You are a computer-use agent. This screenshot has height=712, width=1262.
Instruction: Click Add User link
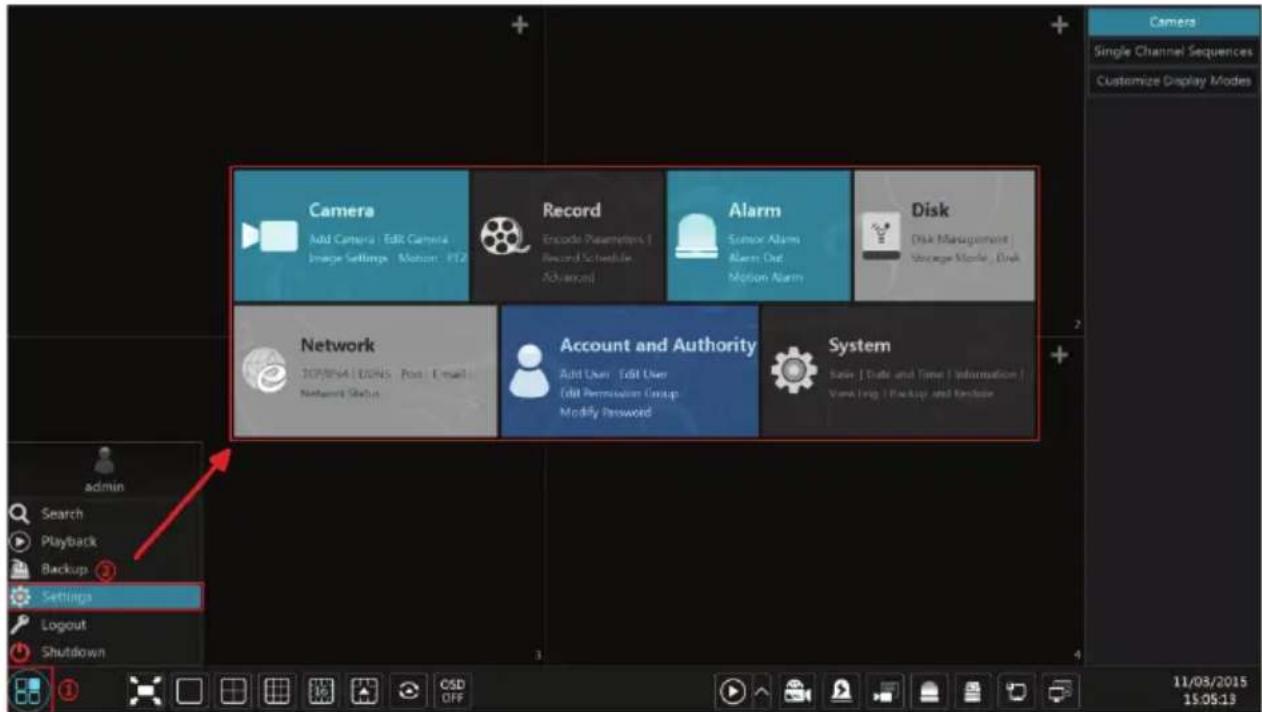[585, 374]
